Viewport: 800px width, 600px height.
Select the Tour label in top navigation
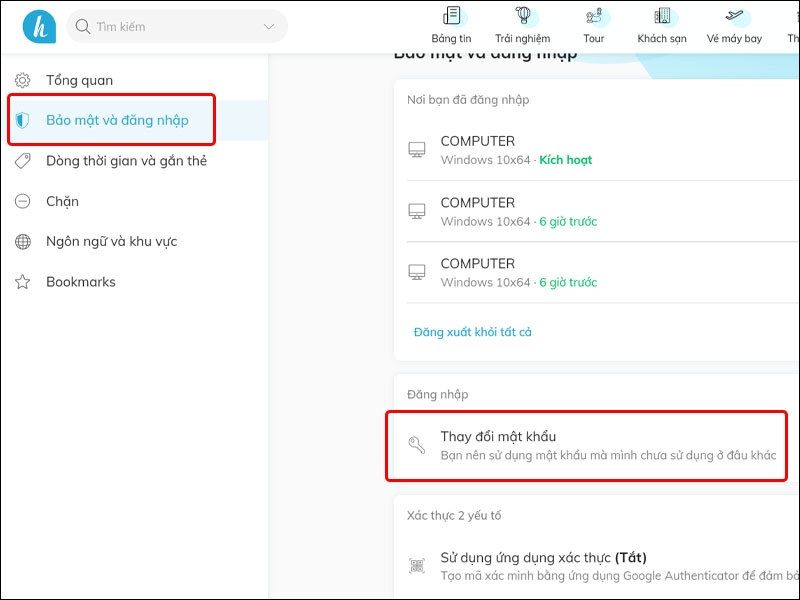(594, 38)
